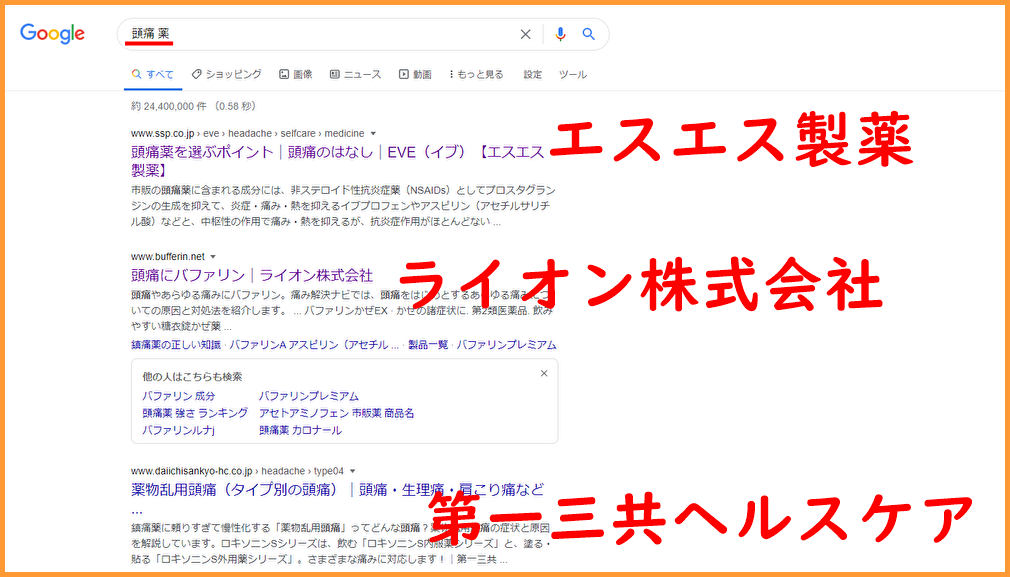Image resolution: width=1010 pixels, height=577 pixels.
Task: Open もっと見る menu
Action: click(476, 74)
